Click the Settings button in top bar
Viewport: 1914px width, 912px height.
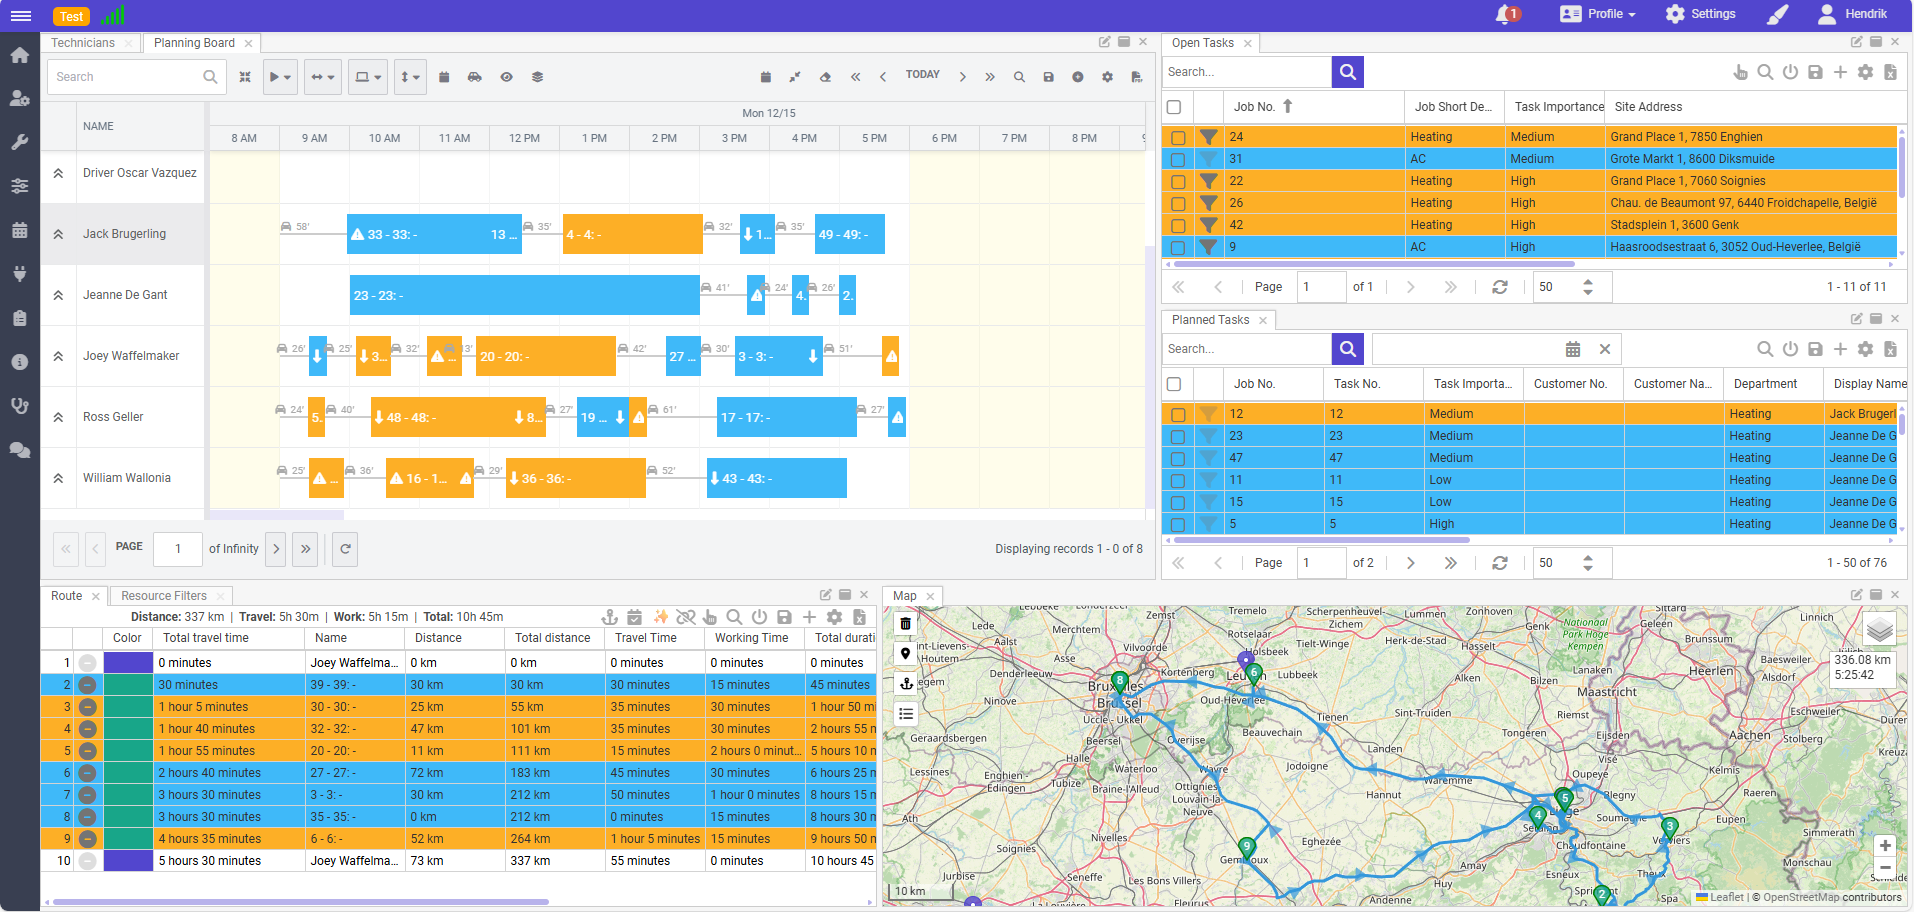tap(1701, 14)
